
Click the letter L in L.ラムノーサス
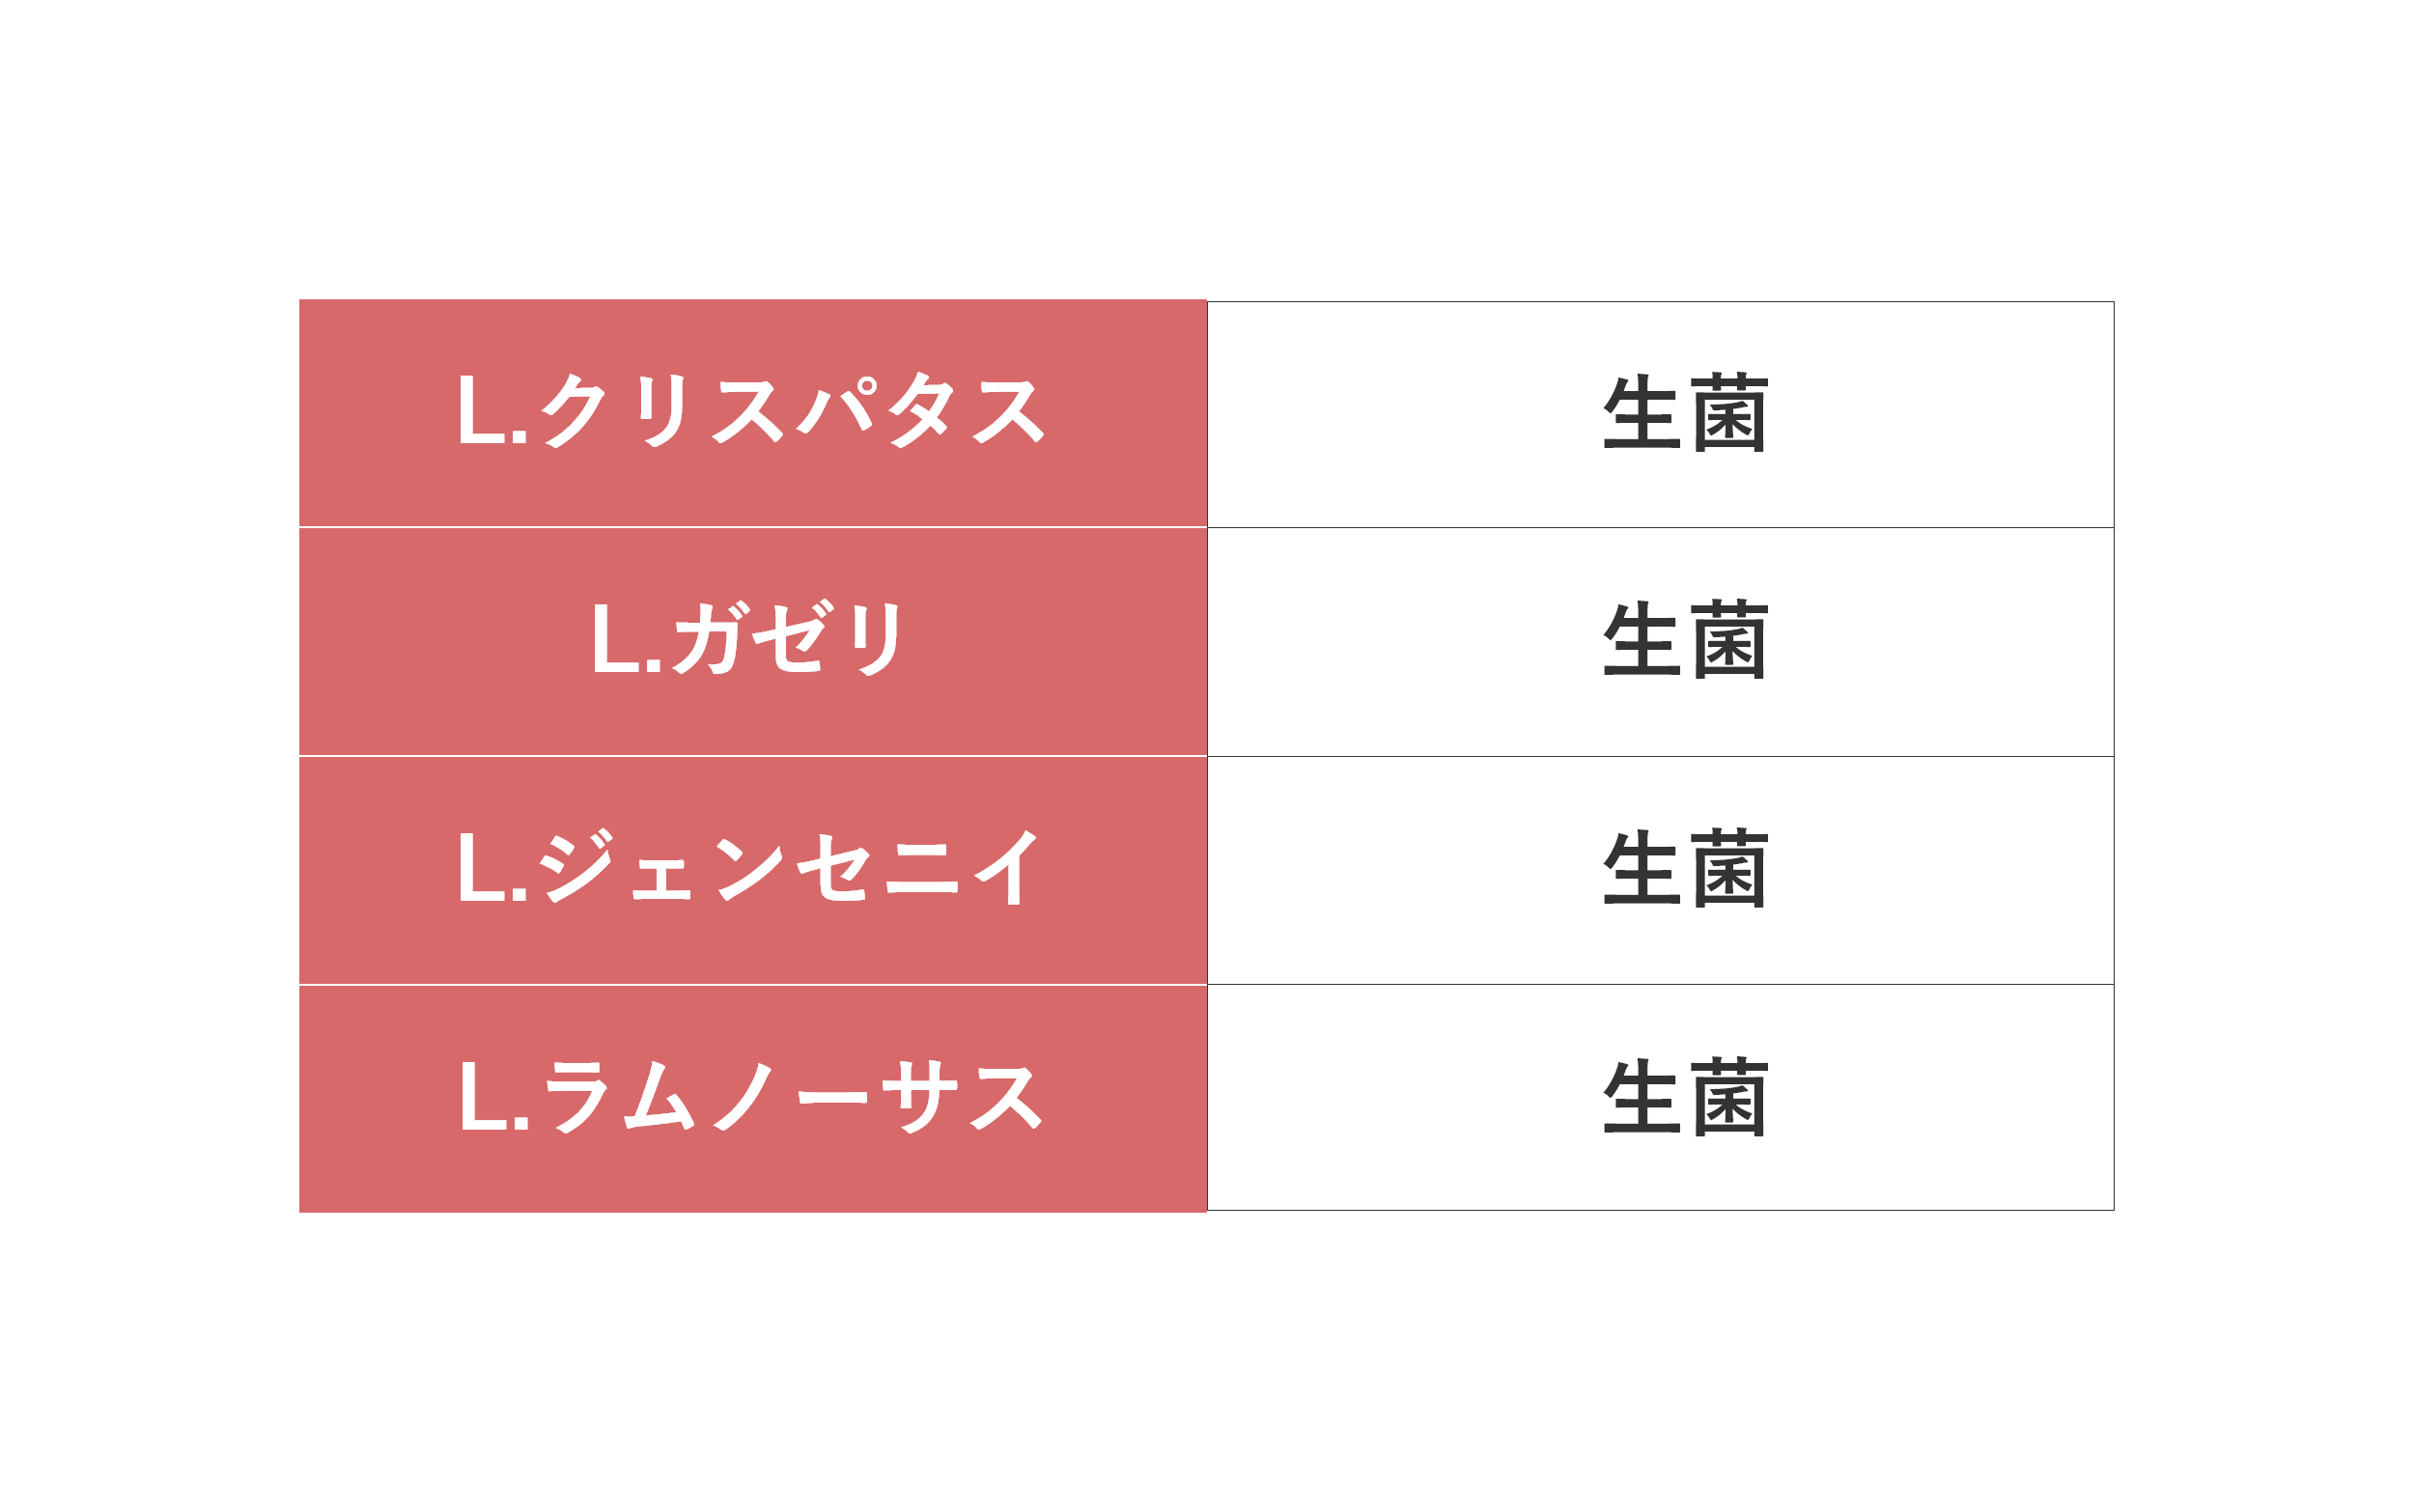(484, 1096)
